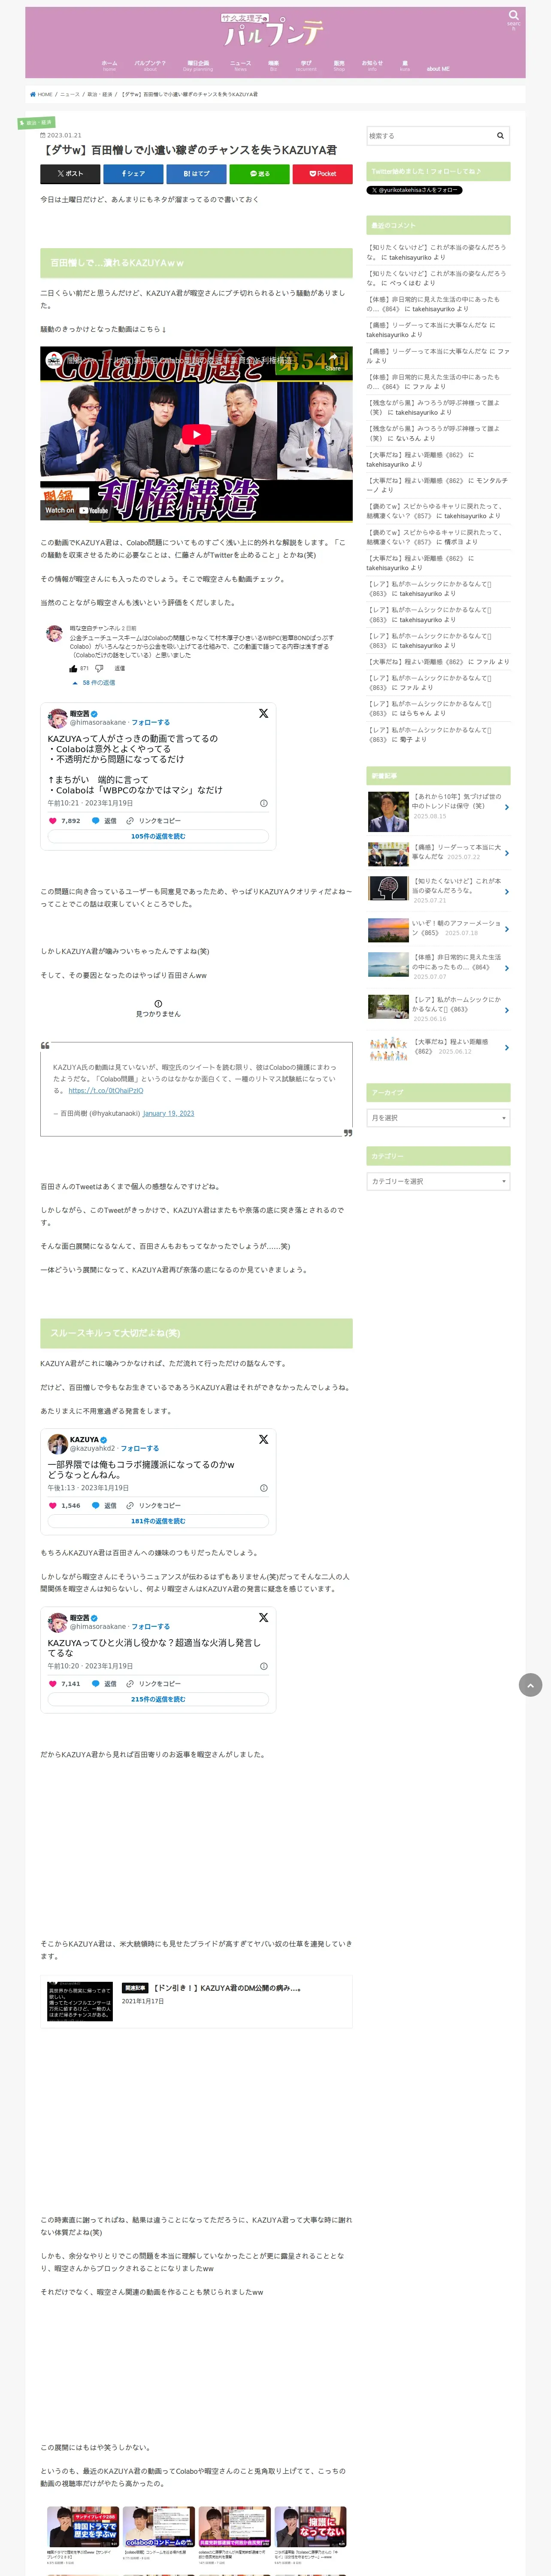The width and height of the screenshot is (551, 2576).
Task: Share article on Facebook シェア button
Action: tap(133, 173)
